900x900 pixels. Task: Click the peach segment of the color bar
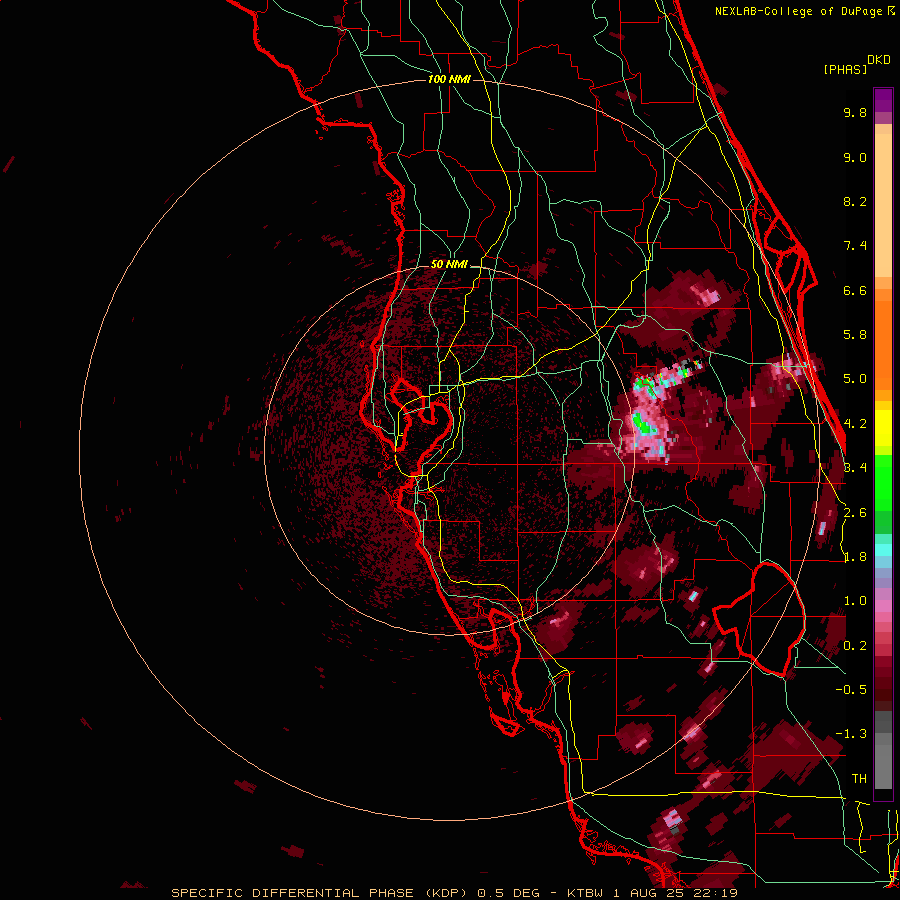(883, 201)
